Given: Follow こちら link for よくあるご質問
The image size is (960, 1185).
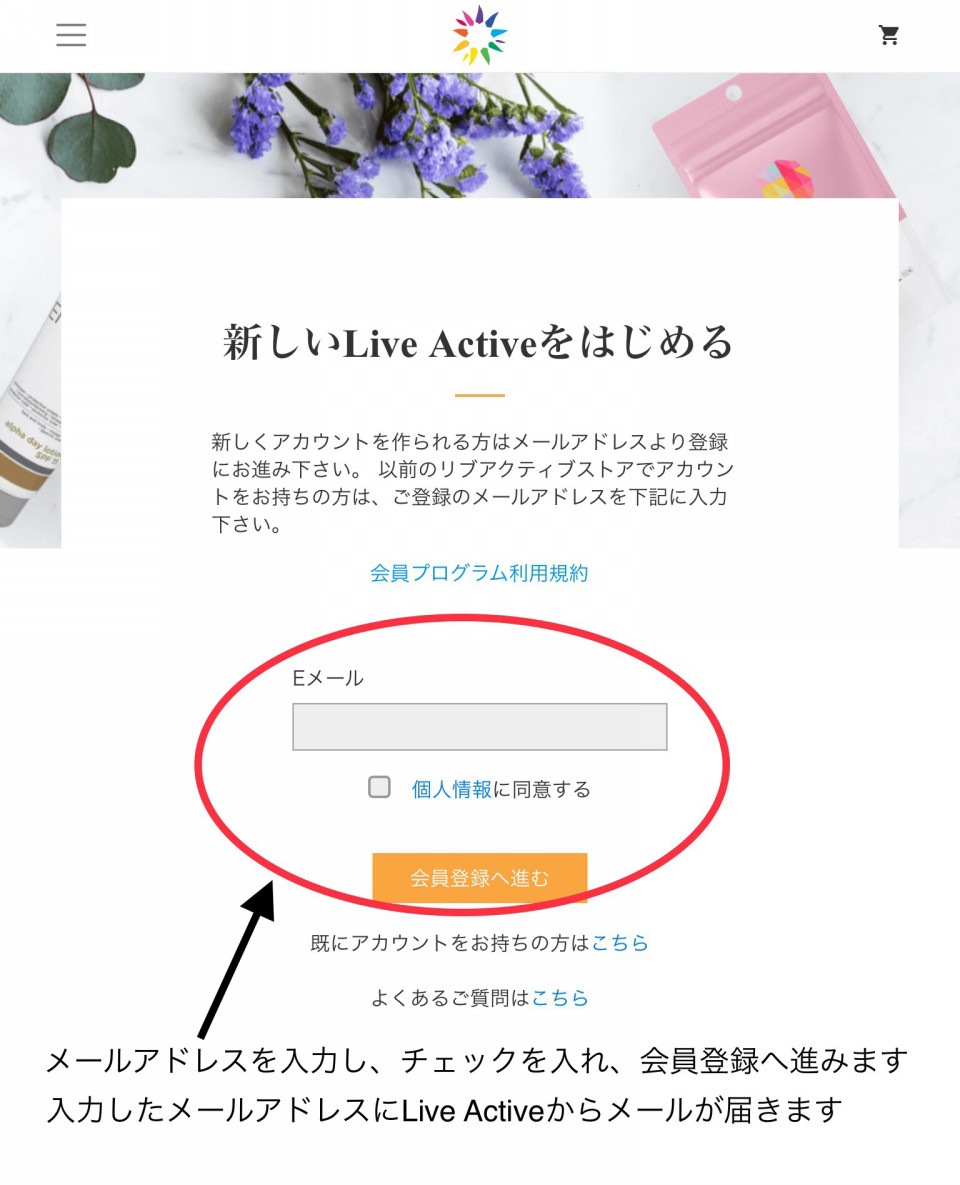Looking at the screenshot, I should click(560, 998).
